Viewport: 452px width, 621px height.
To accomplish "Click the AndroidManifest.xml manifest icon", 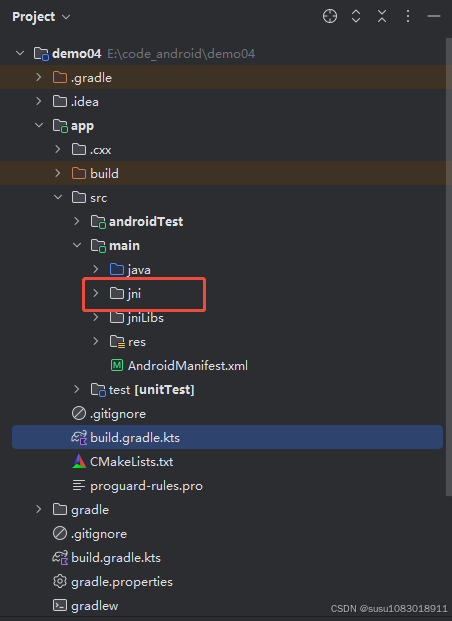I will pos(116,365).
